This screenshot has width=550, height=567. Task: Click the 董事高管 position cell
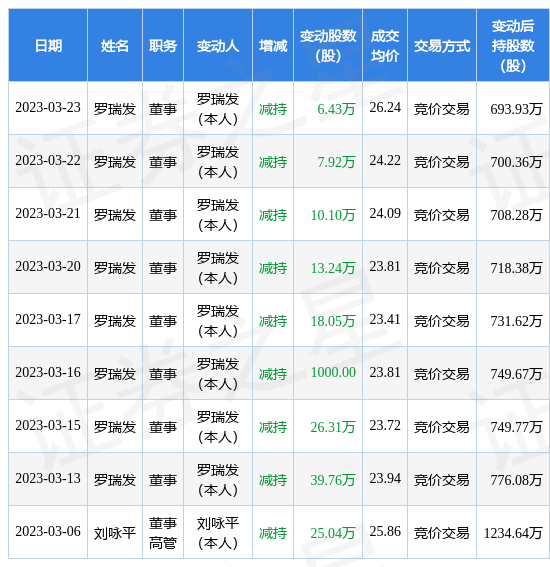163,532
